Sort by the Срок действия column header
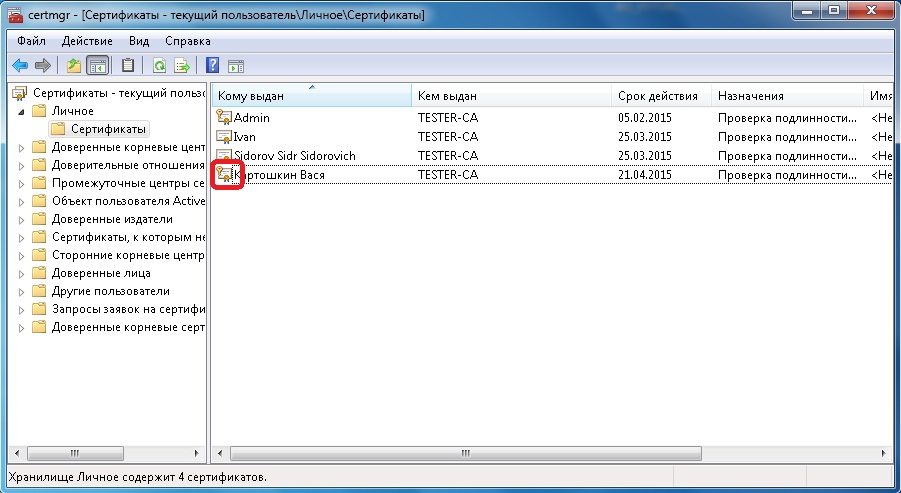The height and width of the screenshot is (493, 901). [x=658, y=96]
